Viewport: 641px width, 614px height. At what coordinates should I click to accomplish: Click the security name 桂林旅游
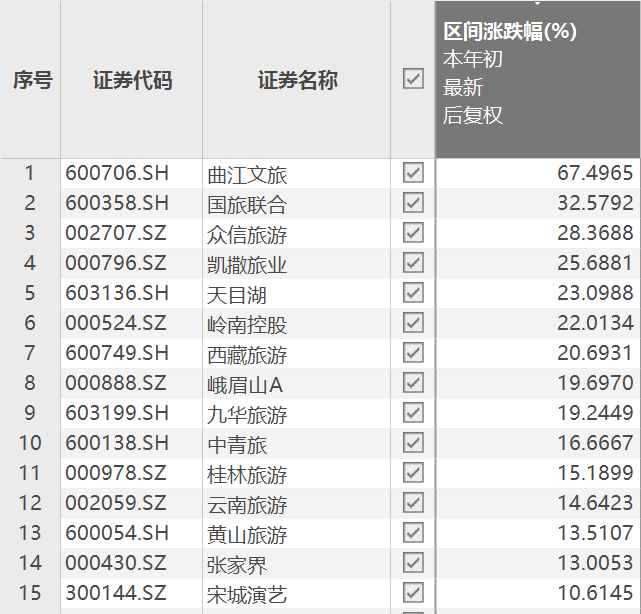247,475
